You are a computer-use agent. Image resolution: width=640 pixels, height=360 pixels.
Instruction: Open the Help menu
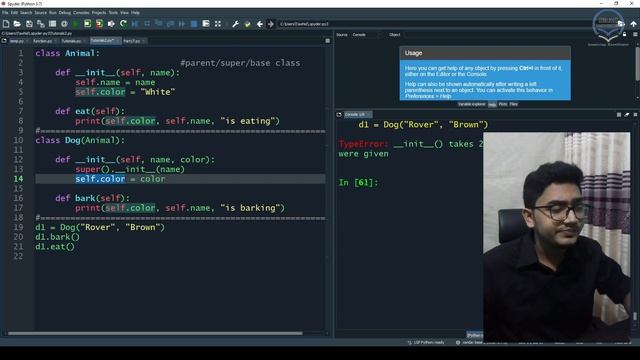pos(135,13)
